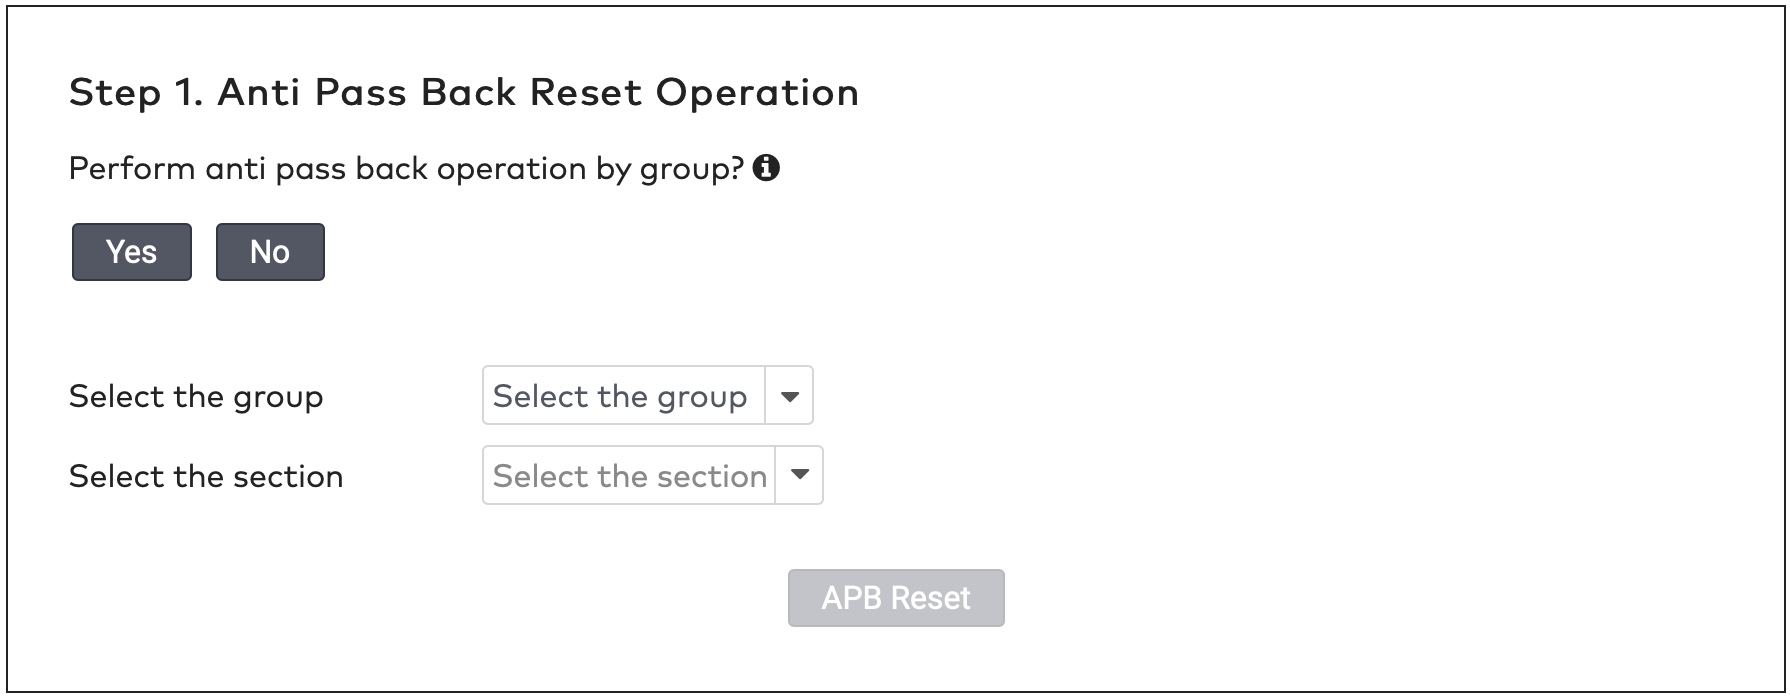Viewport: 1790px width, 700px height.
Task: Click inside the group selector field
Action: [x=620, y=396]
